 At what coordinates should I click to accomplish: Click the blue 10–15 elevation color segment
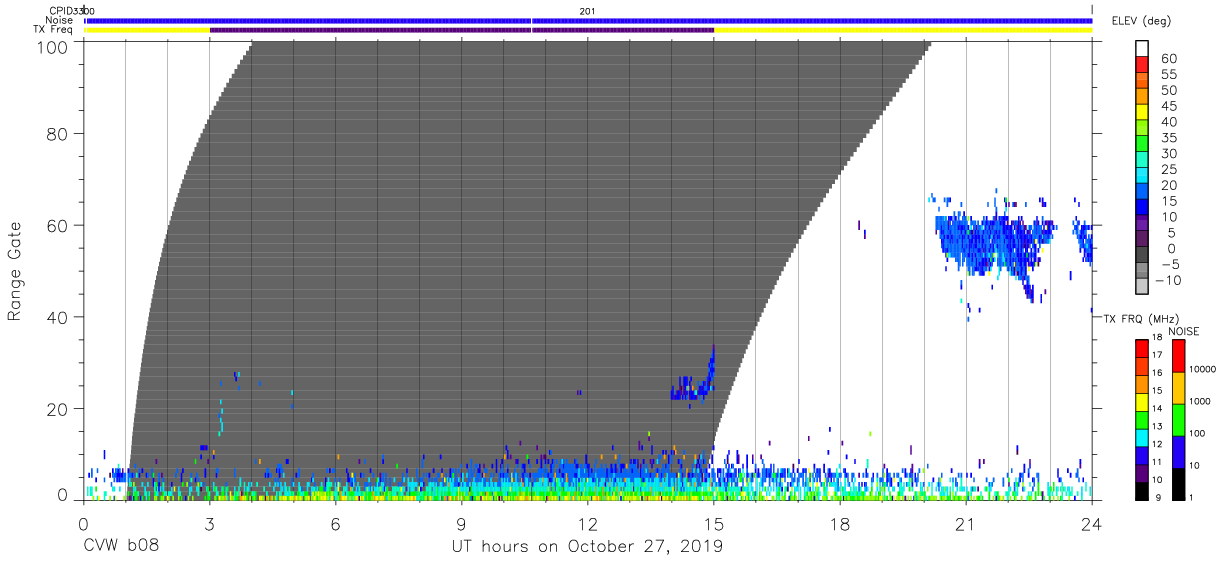(x=1142, y=208)
